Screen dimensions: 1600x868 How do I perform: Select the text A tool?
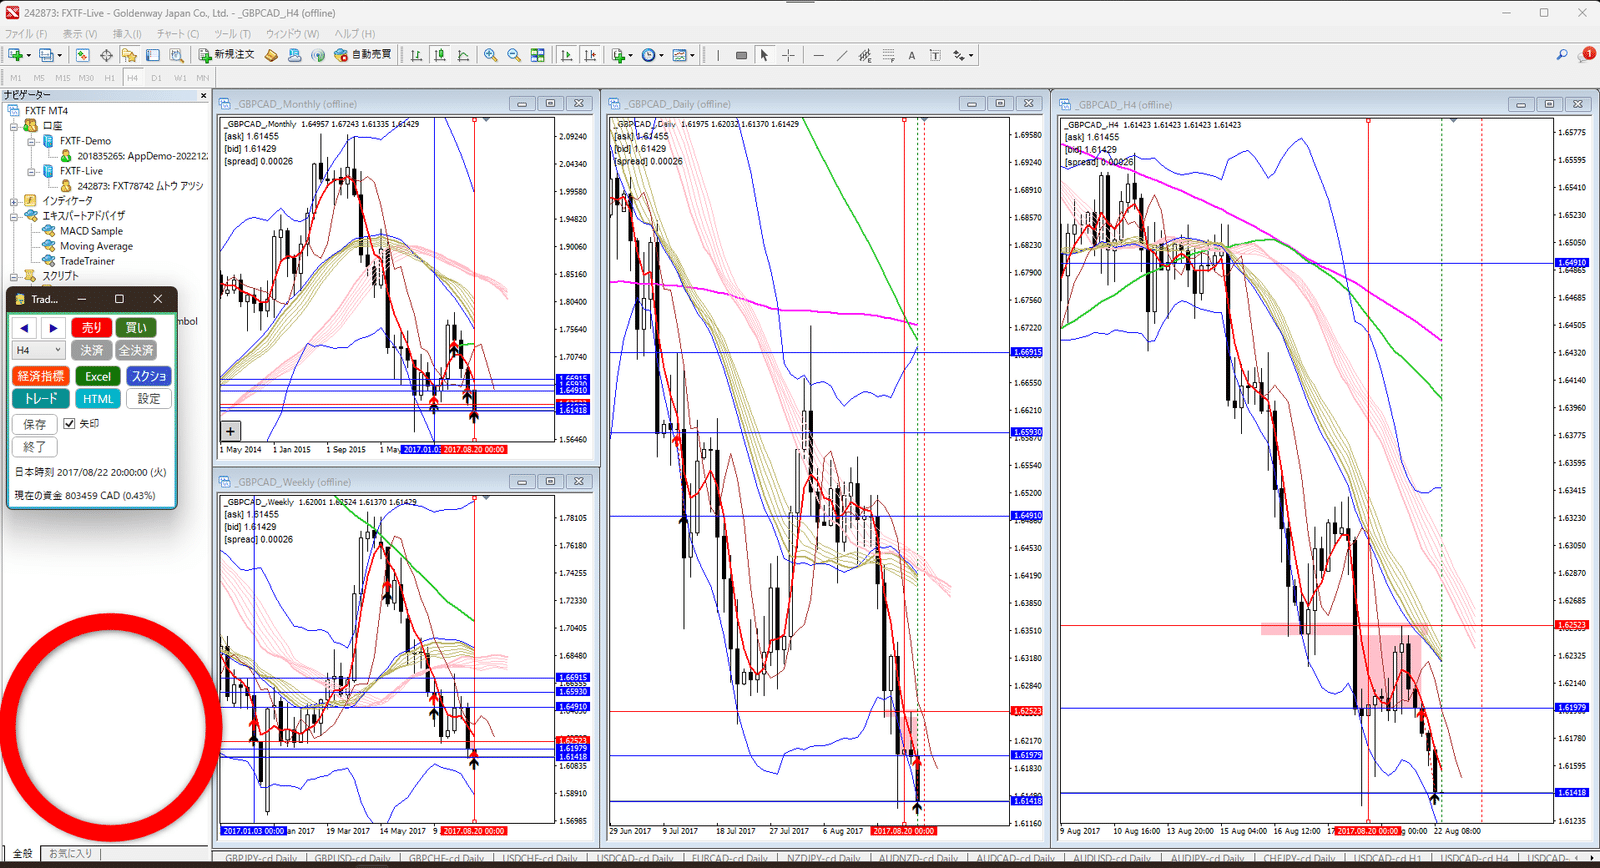(912, 55)
